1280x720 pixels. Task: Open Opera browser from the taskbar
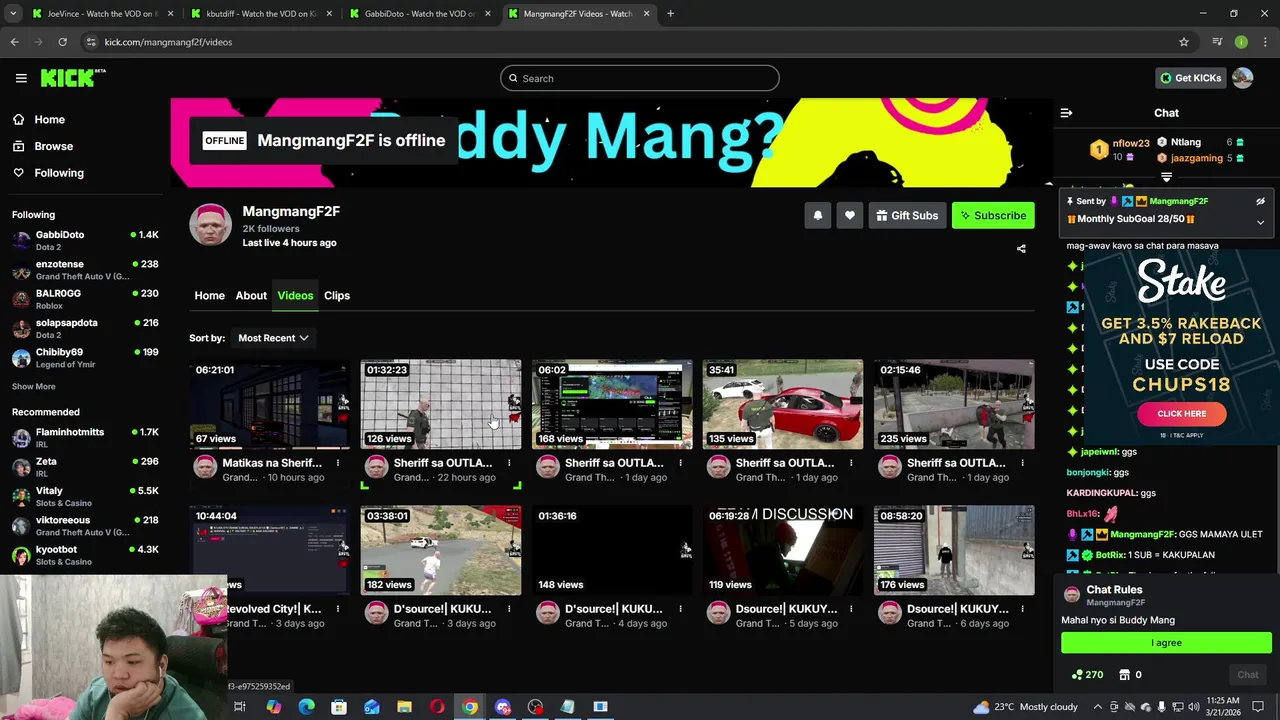(437, 707)
